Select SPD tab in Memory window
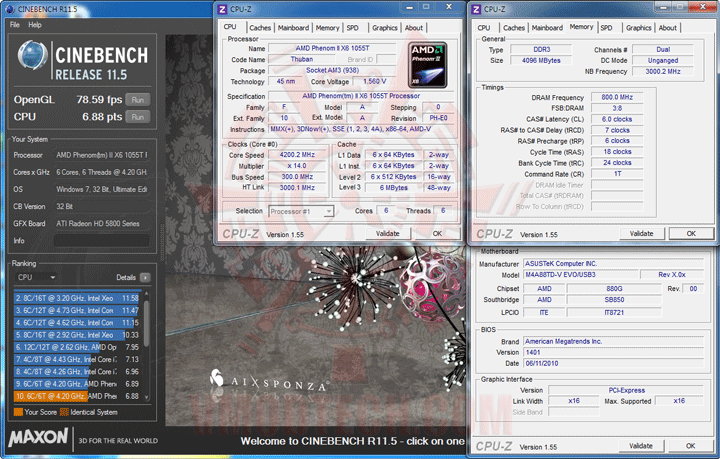 coord(607,28)
